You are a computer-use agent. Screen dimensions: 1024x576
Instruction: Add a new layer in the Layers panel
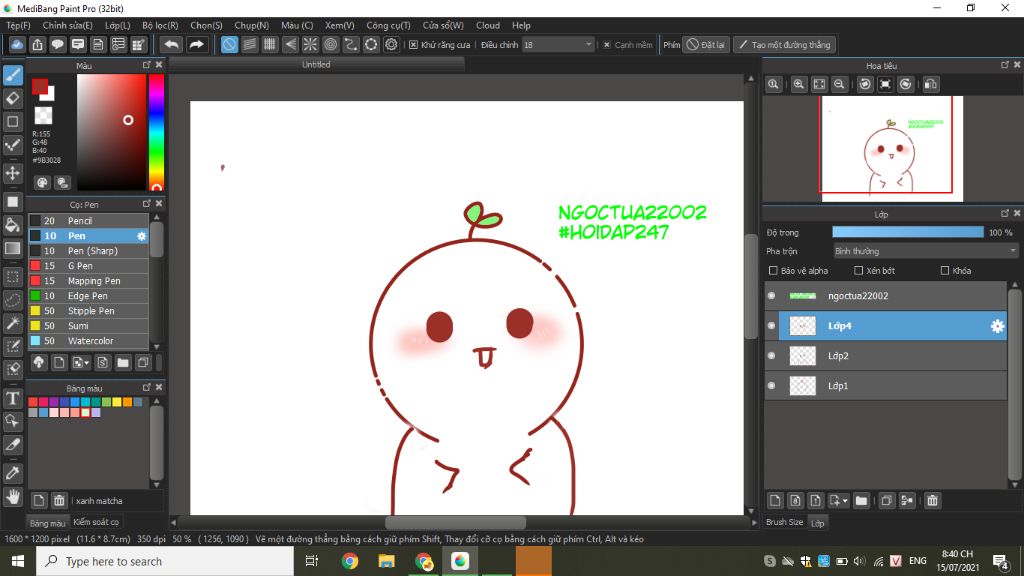775,501
